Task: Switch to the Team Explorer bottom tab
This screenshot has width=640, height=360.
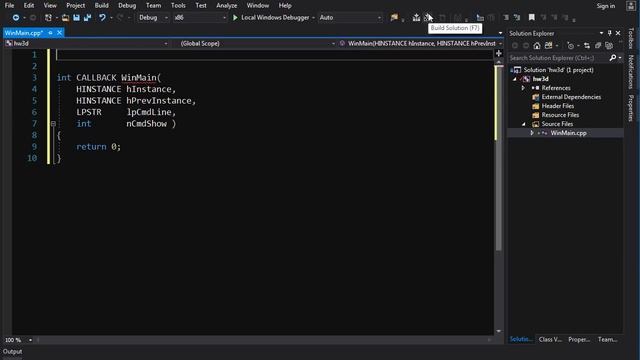Action: point(607,339)
